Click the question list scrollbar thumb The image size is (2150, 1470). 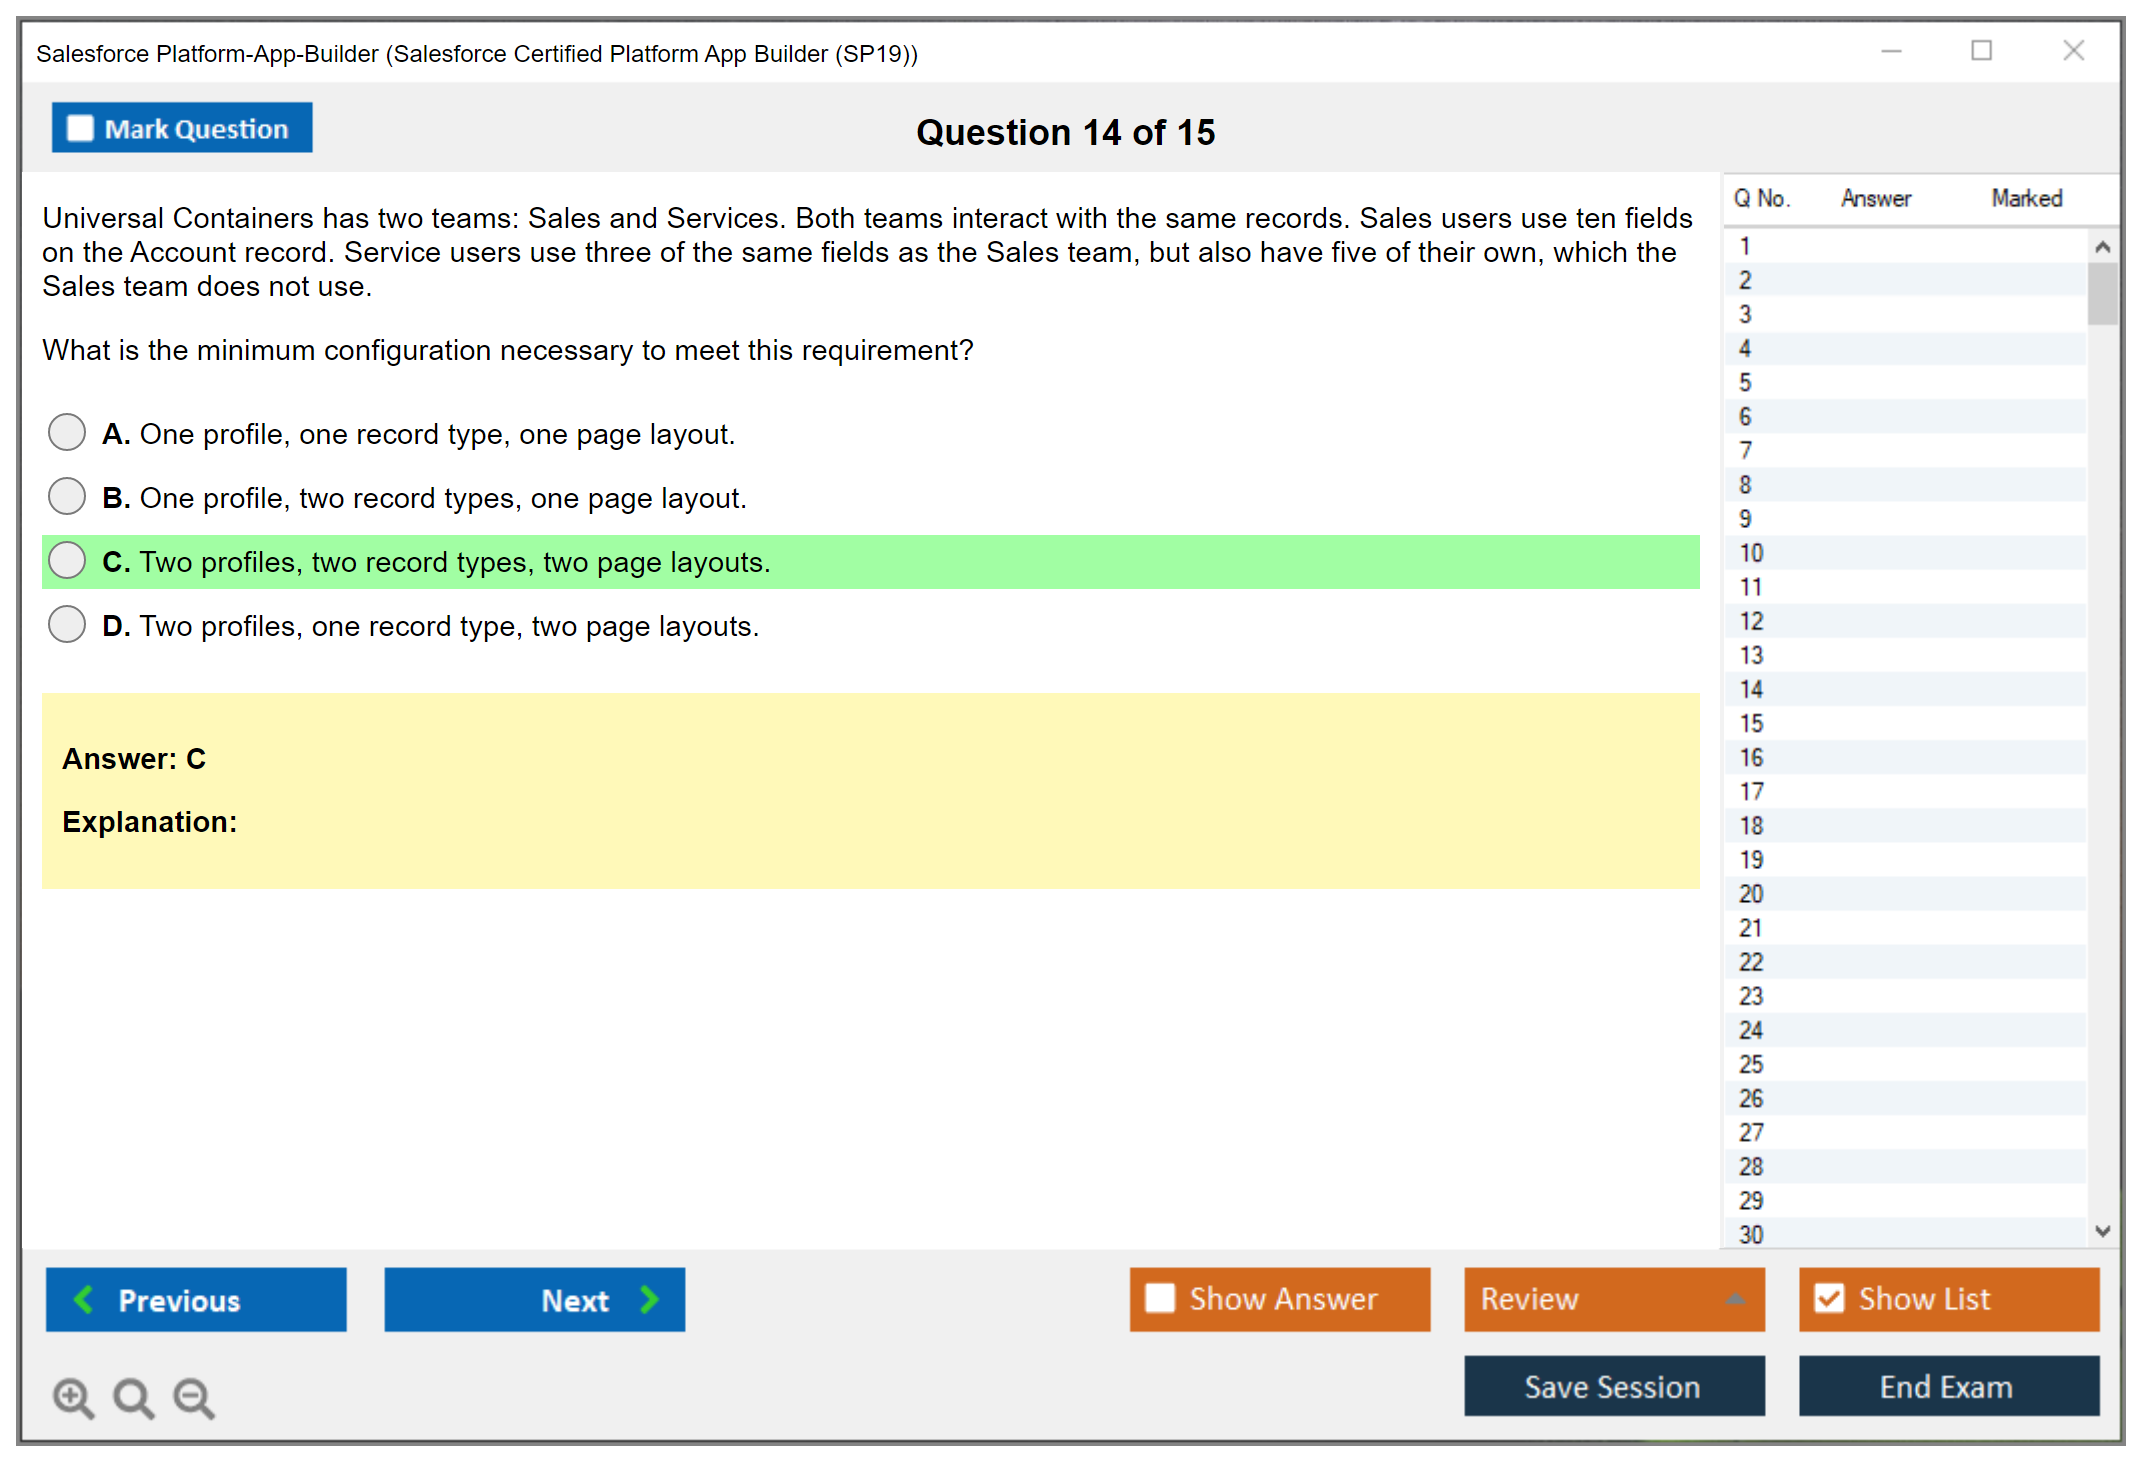point(2102,293)
